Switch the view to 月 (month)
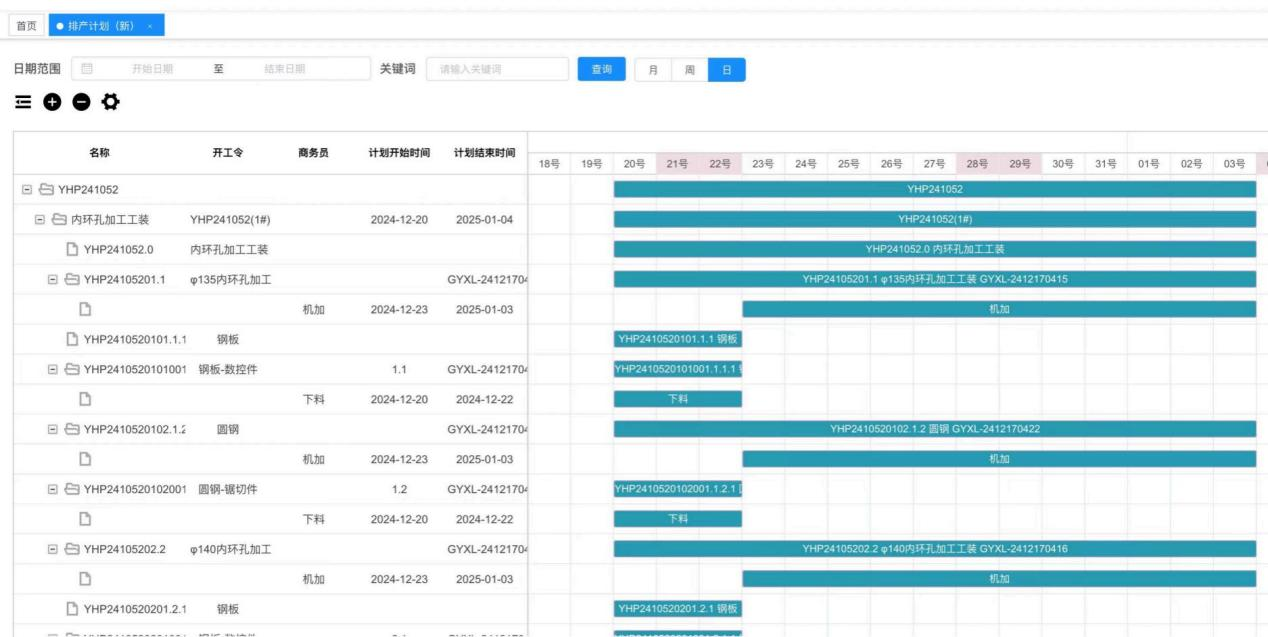Screen dimensions: 1268x637 (654, 69)
